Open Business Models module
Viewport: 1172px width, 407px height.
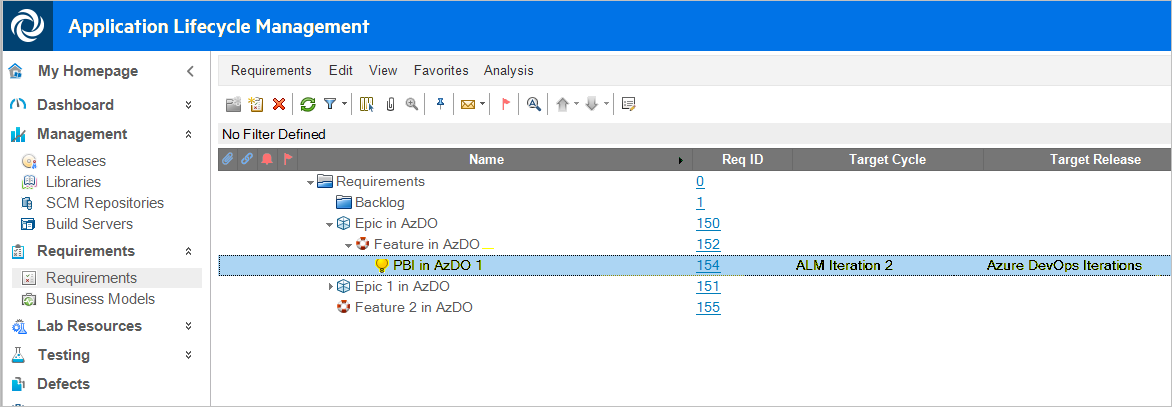(x=100, y=299)
